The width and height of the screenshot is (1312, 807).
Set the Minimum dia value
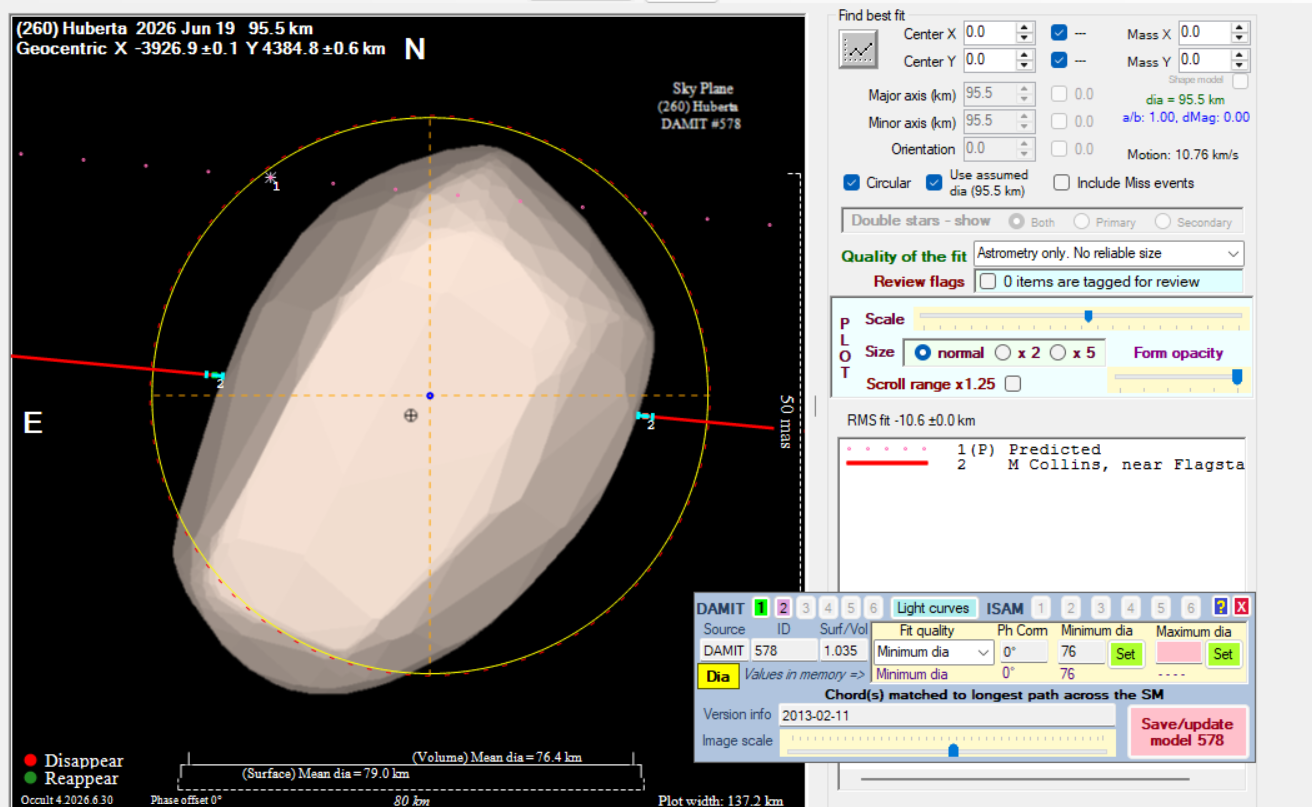[1125, 653]
